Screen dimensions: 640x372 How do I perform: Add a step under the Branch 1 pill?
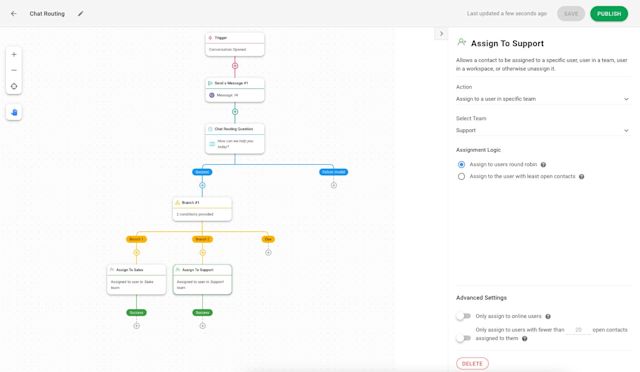[x=136, y=252]
